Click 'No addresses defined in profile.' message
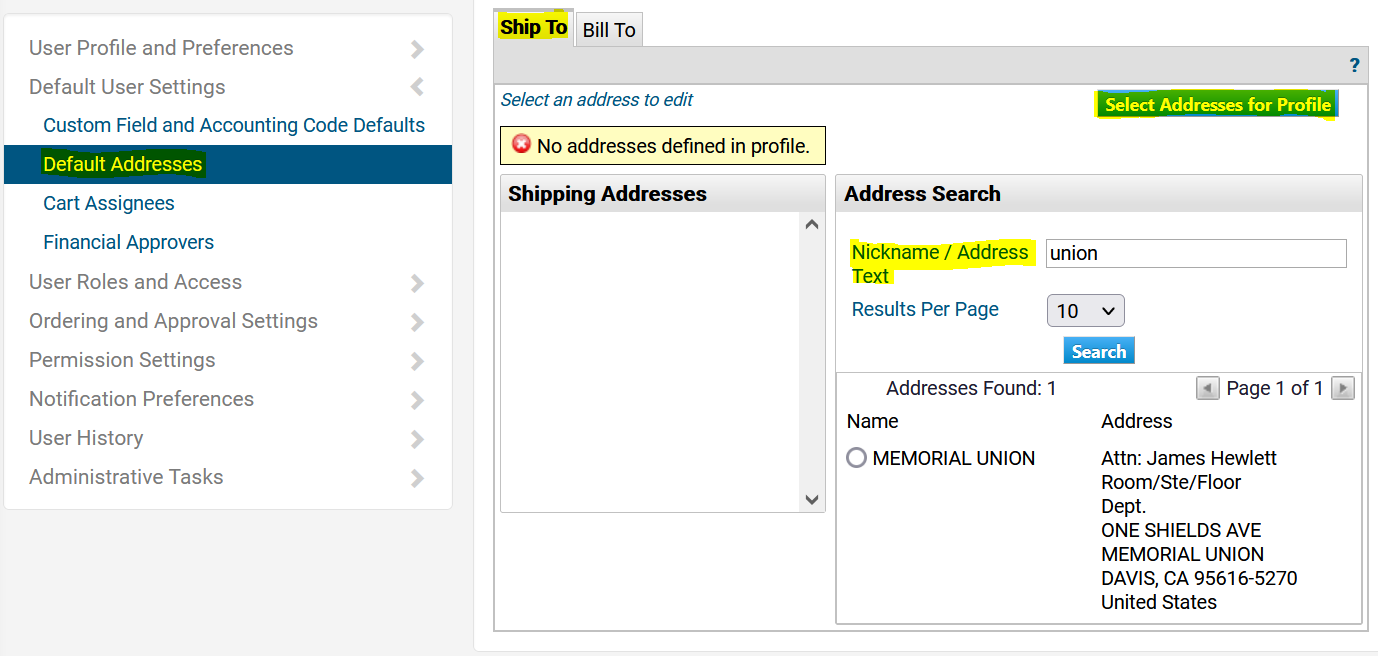 point(673,146)
